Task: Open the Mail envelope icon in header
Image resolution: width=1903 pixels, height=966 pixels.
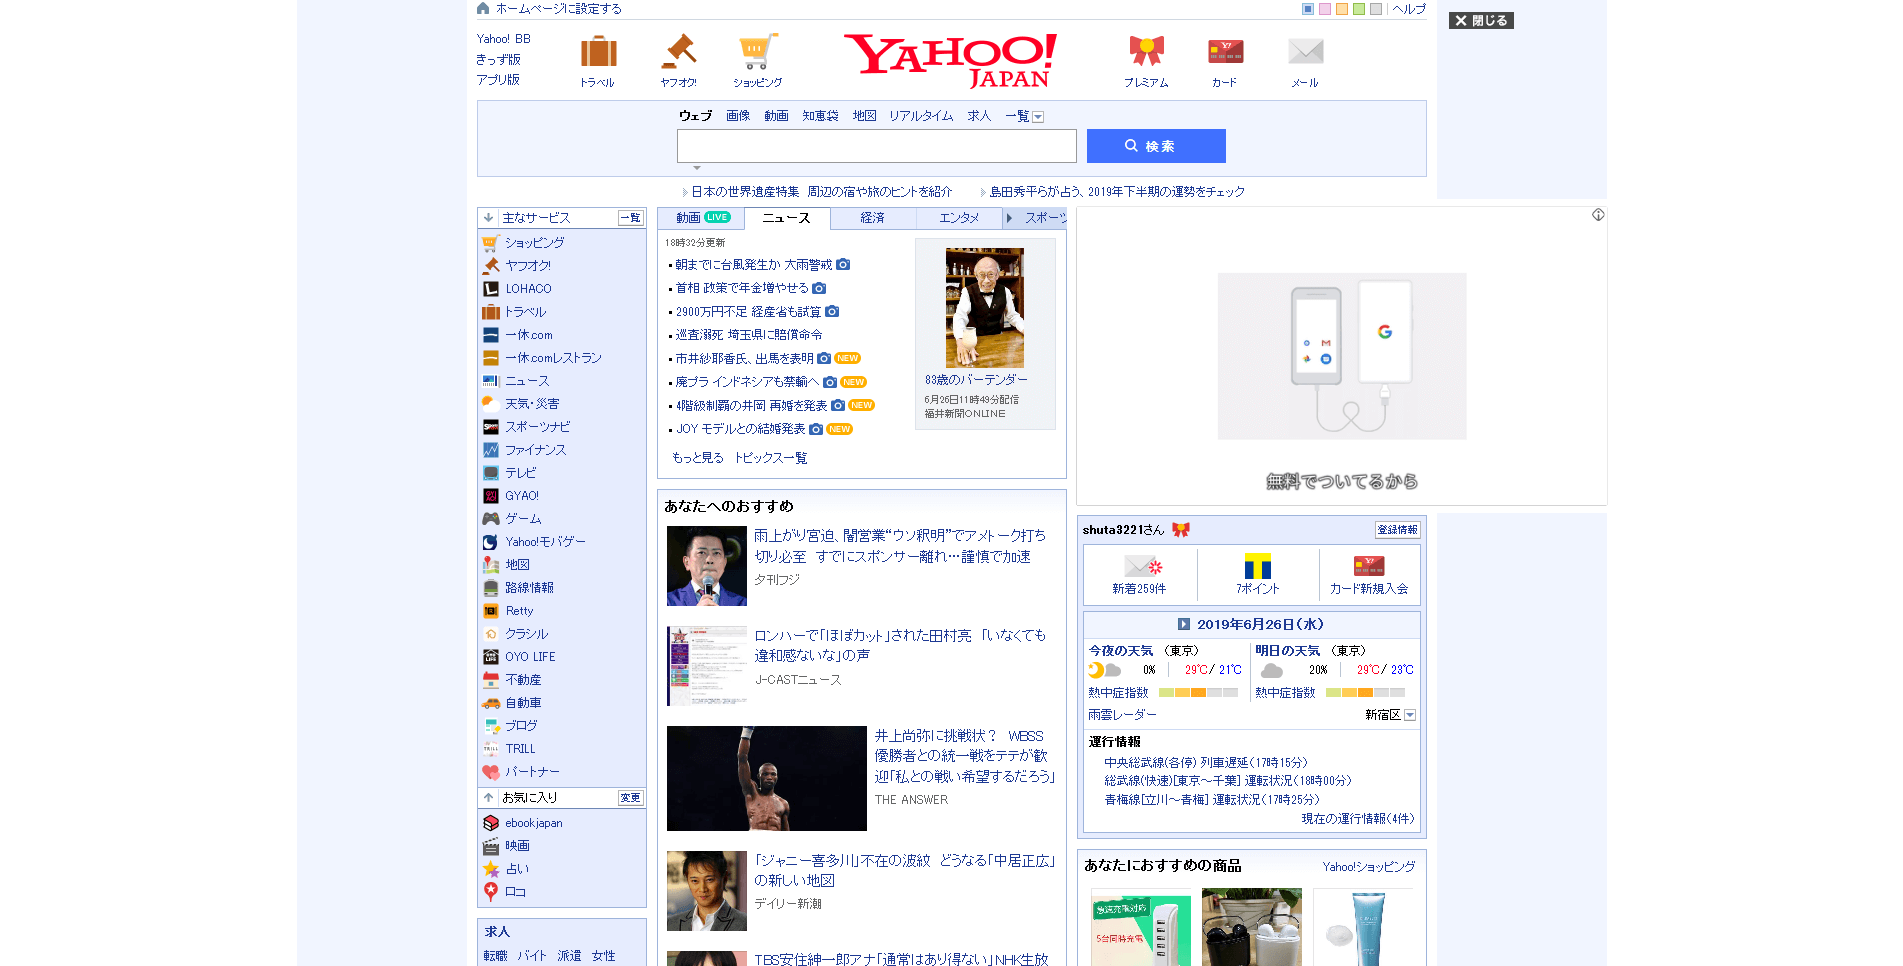Action: [x=1305, y=52]
